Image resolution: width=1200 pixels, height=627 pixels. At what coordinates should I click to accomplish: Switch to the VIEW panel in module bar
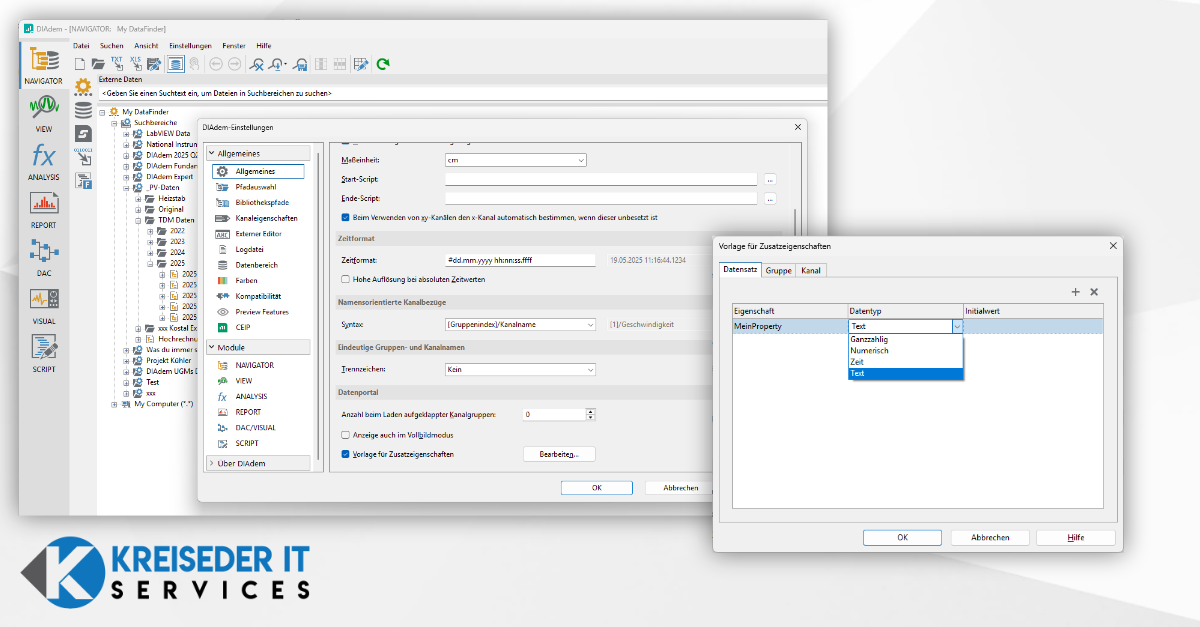click(43, 114)
